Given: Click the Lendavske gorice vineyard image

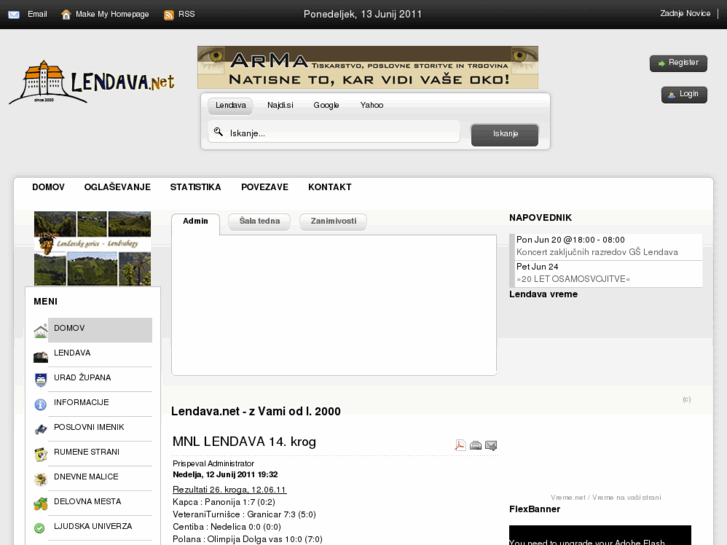Looking at the screenshot, I should tap(92, 248).
